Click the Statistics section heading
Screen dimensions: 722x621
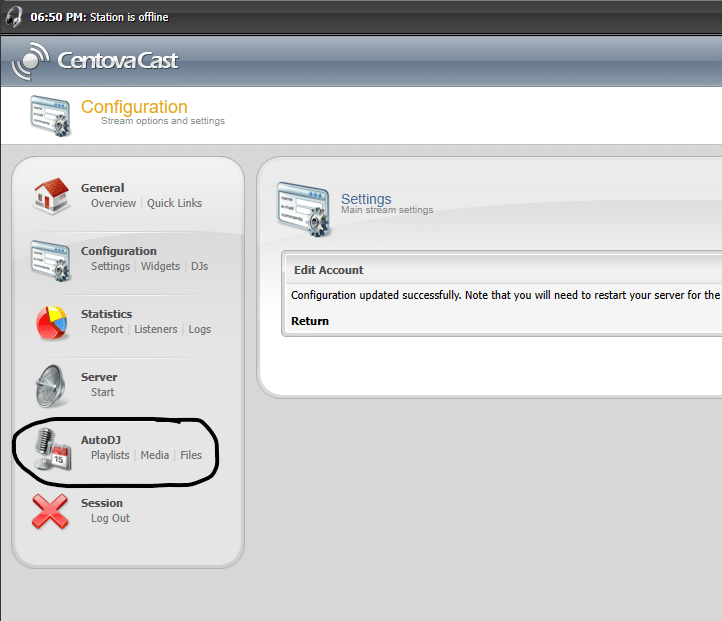106,314
